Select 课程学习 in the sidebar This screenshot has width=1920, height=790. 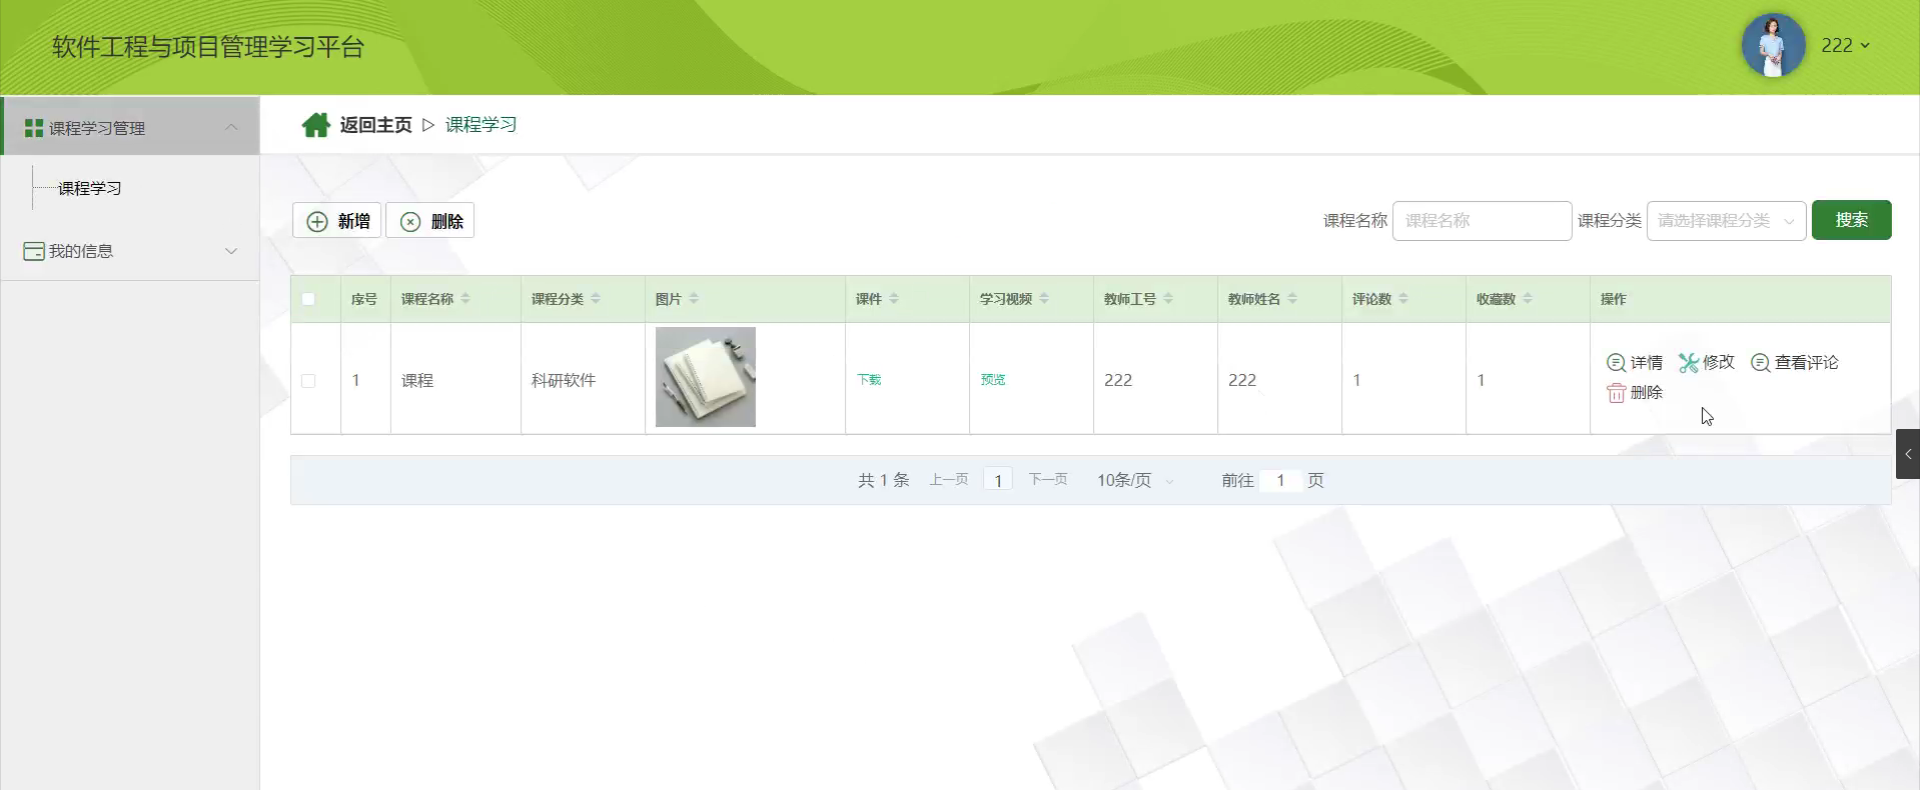click(x=90, y=188)
